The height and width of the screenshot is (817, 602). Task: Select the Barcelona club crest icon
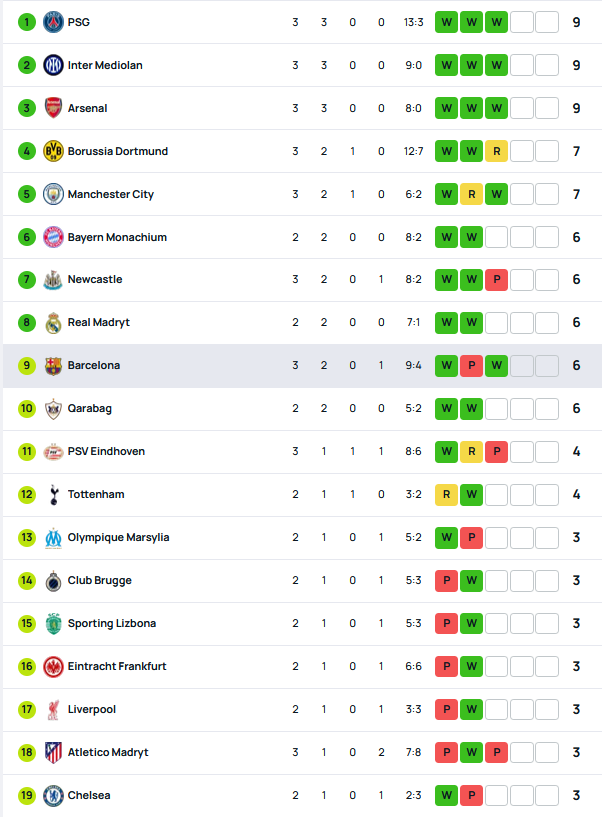pyautogui.click(x=53, y=366)
